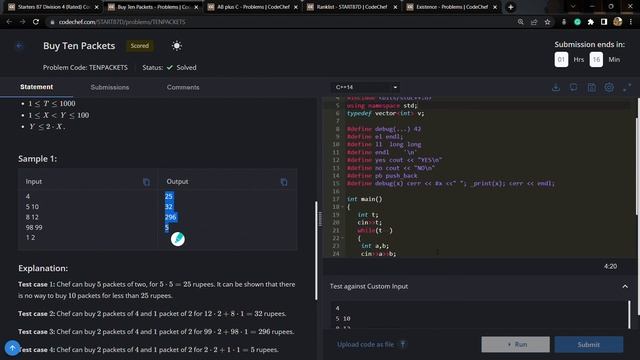Screen dimensions: 640x360
Task: Open a new browser tab
Action: [x=510, y=7]
